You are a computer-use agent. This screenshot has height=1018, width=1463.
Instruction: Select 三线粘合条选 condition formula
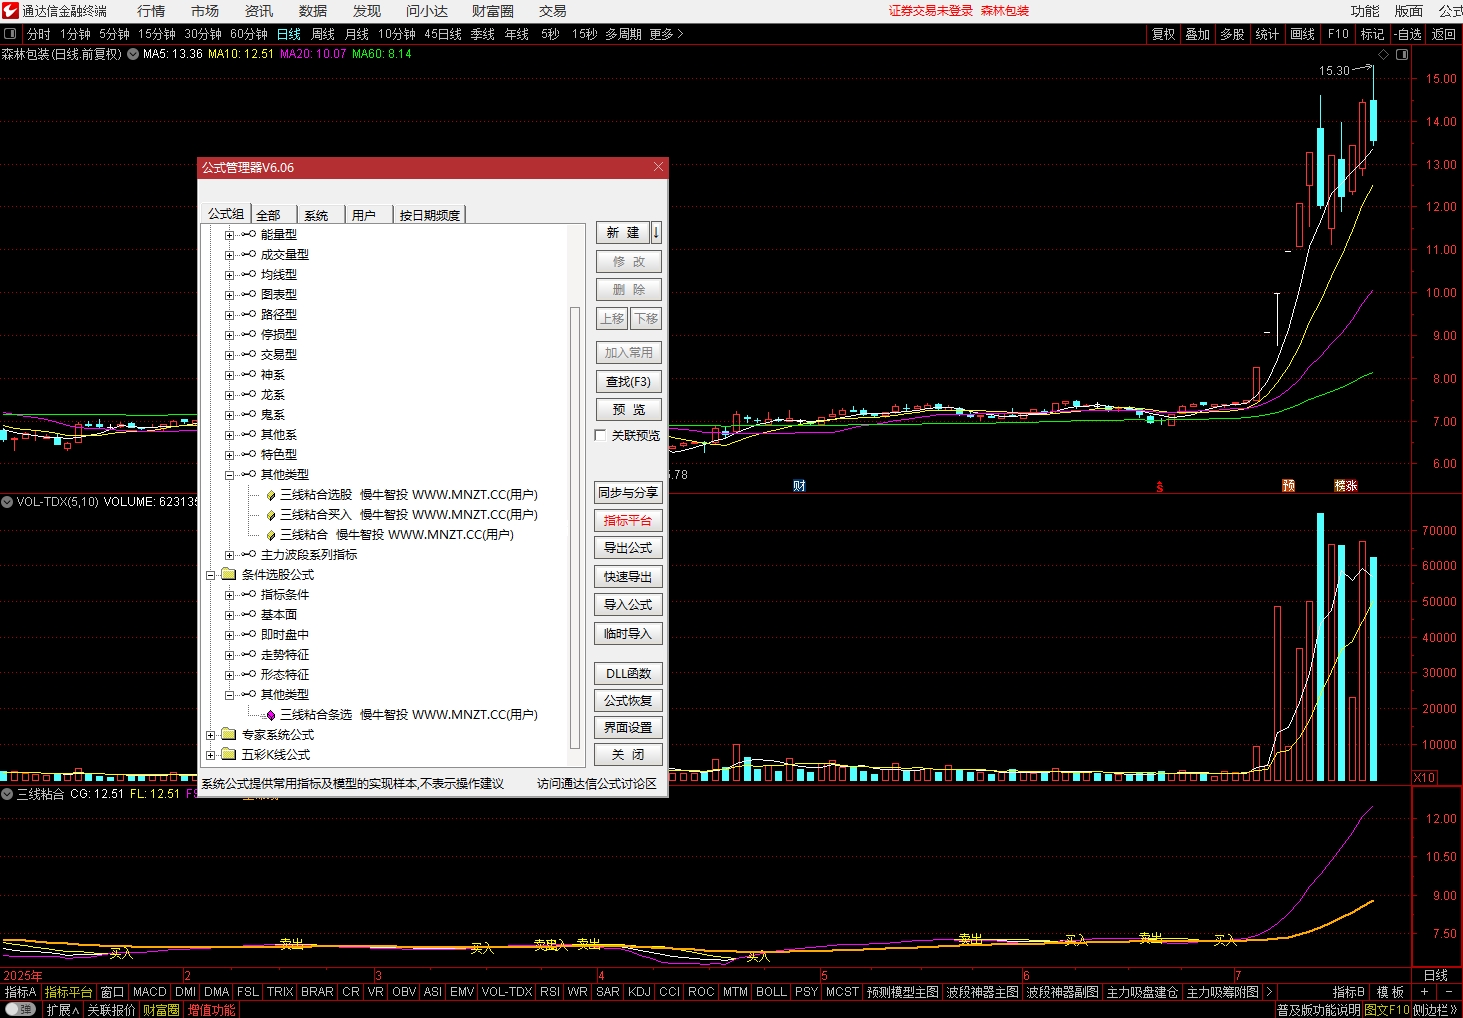click(x=409, y=715)
